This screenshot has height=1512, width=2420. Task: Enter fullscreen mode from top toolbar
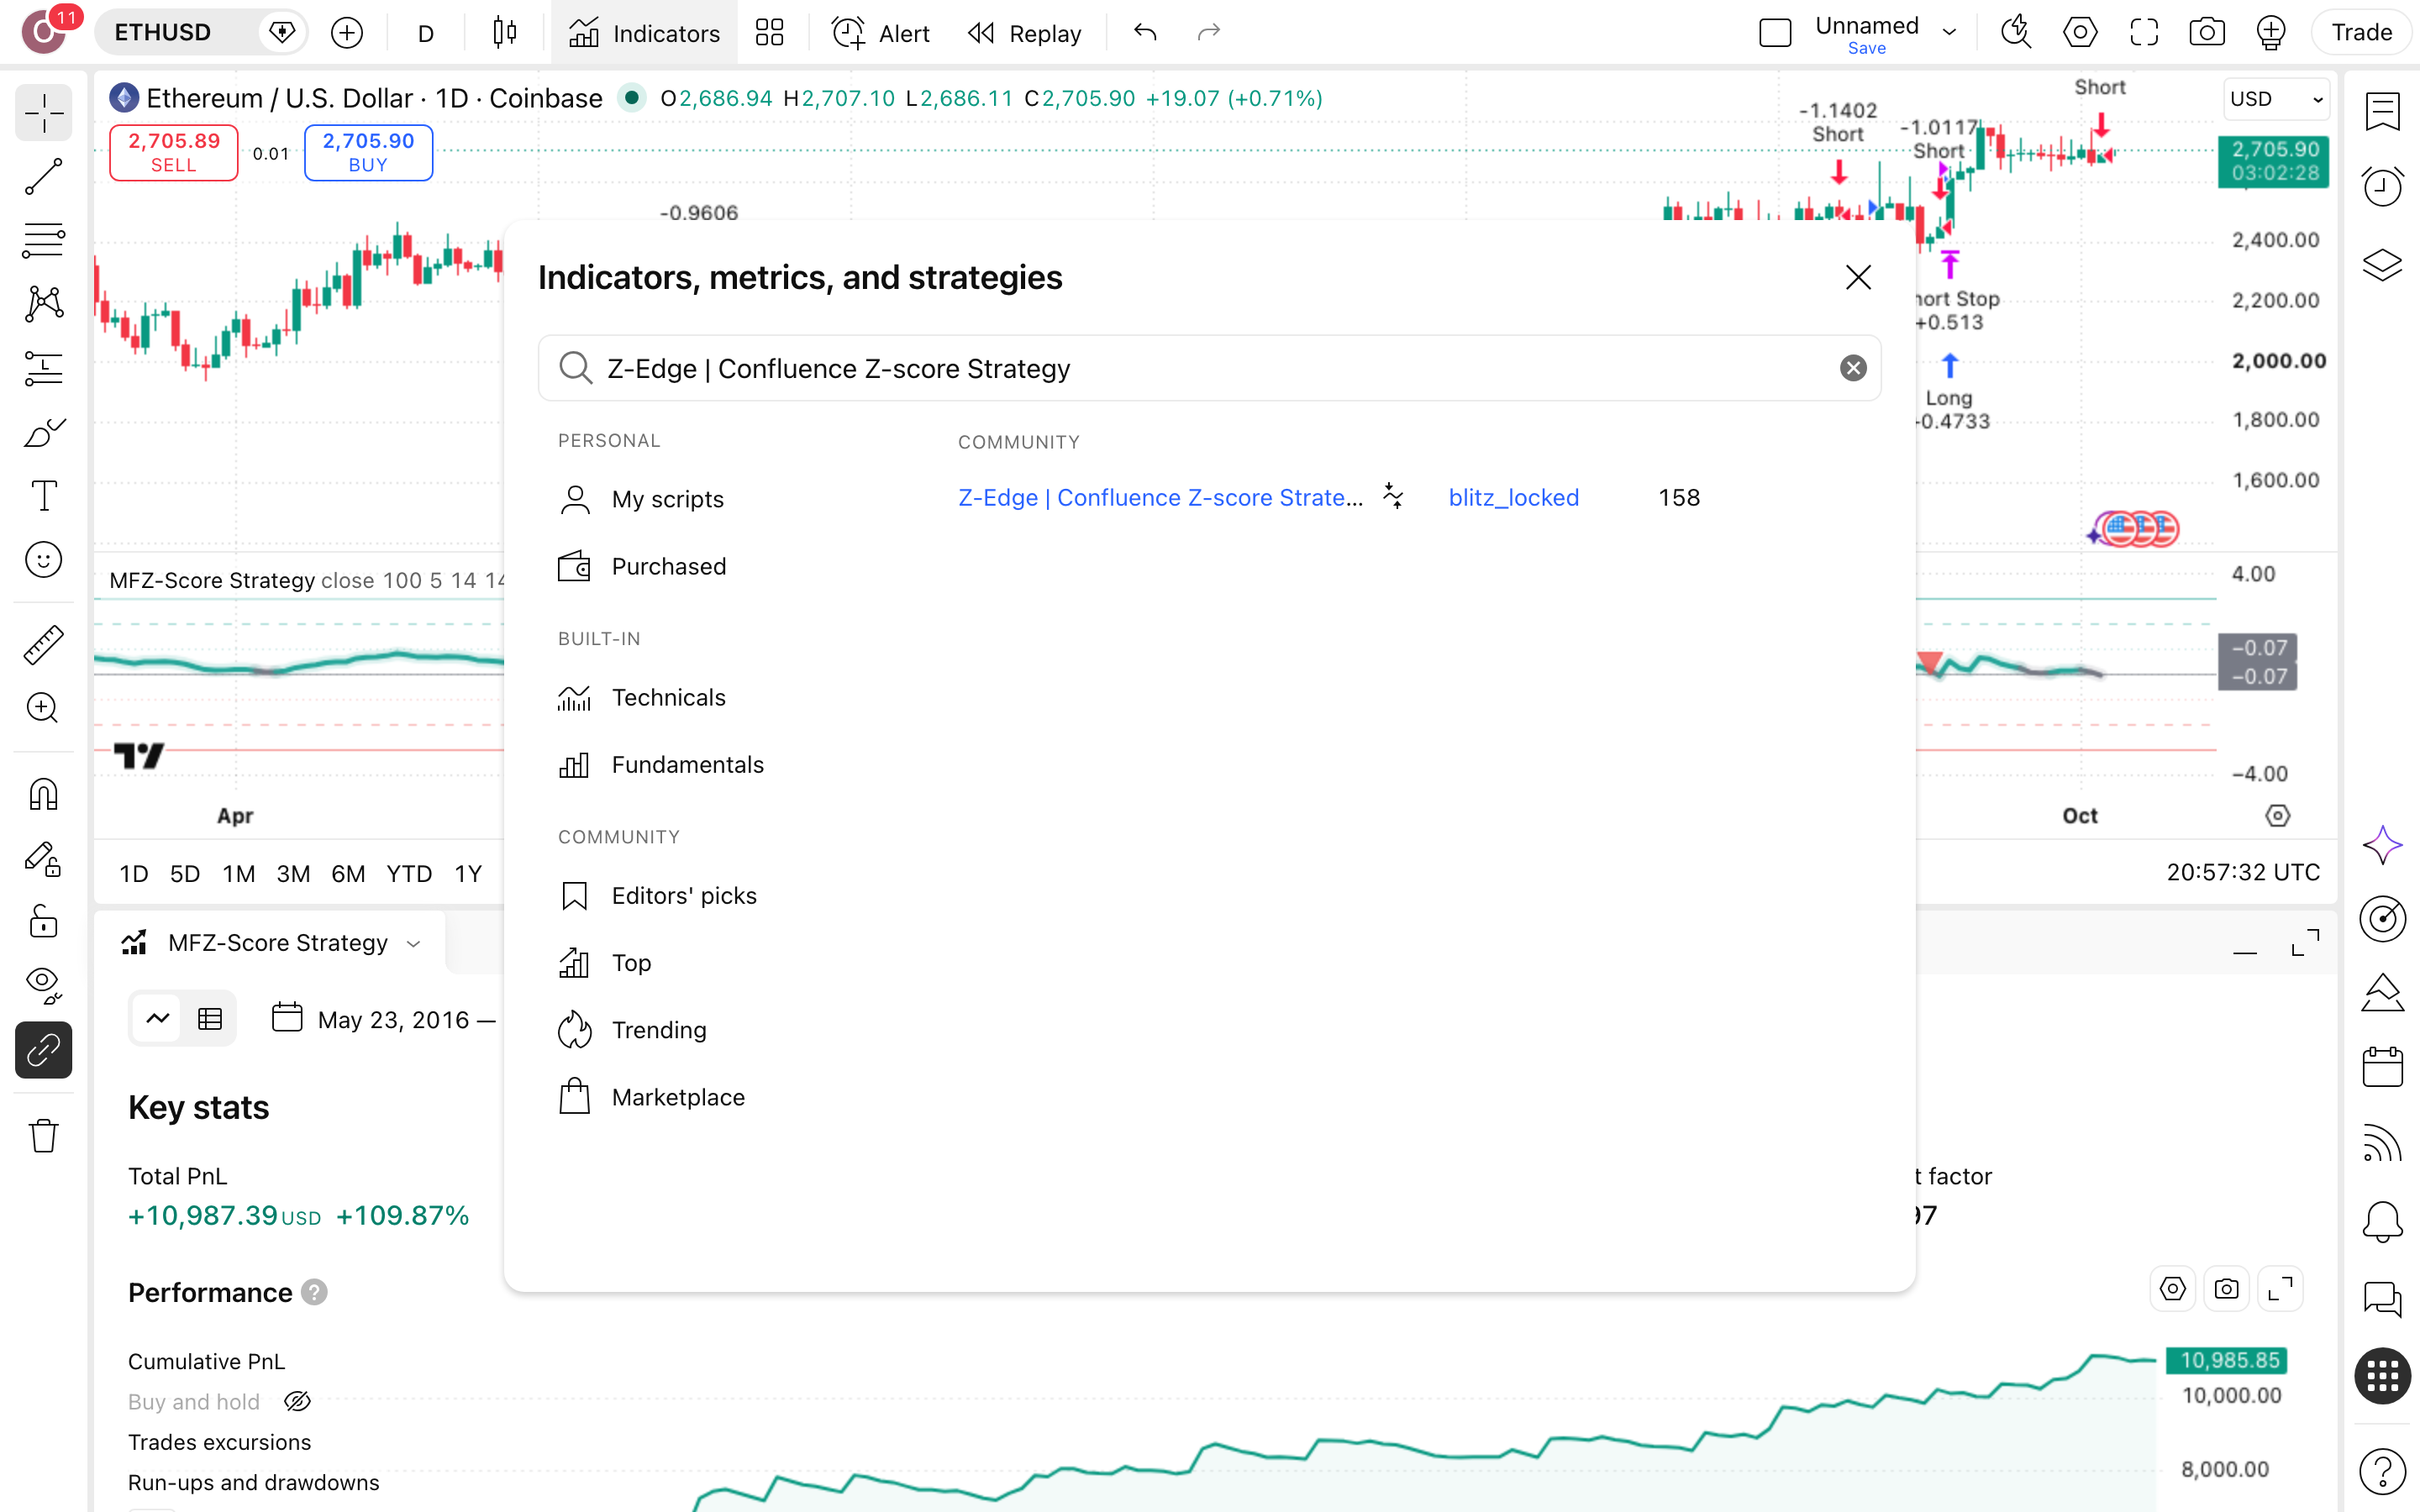pyautogui.click(x=2144, y=33)
